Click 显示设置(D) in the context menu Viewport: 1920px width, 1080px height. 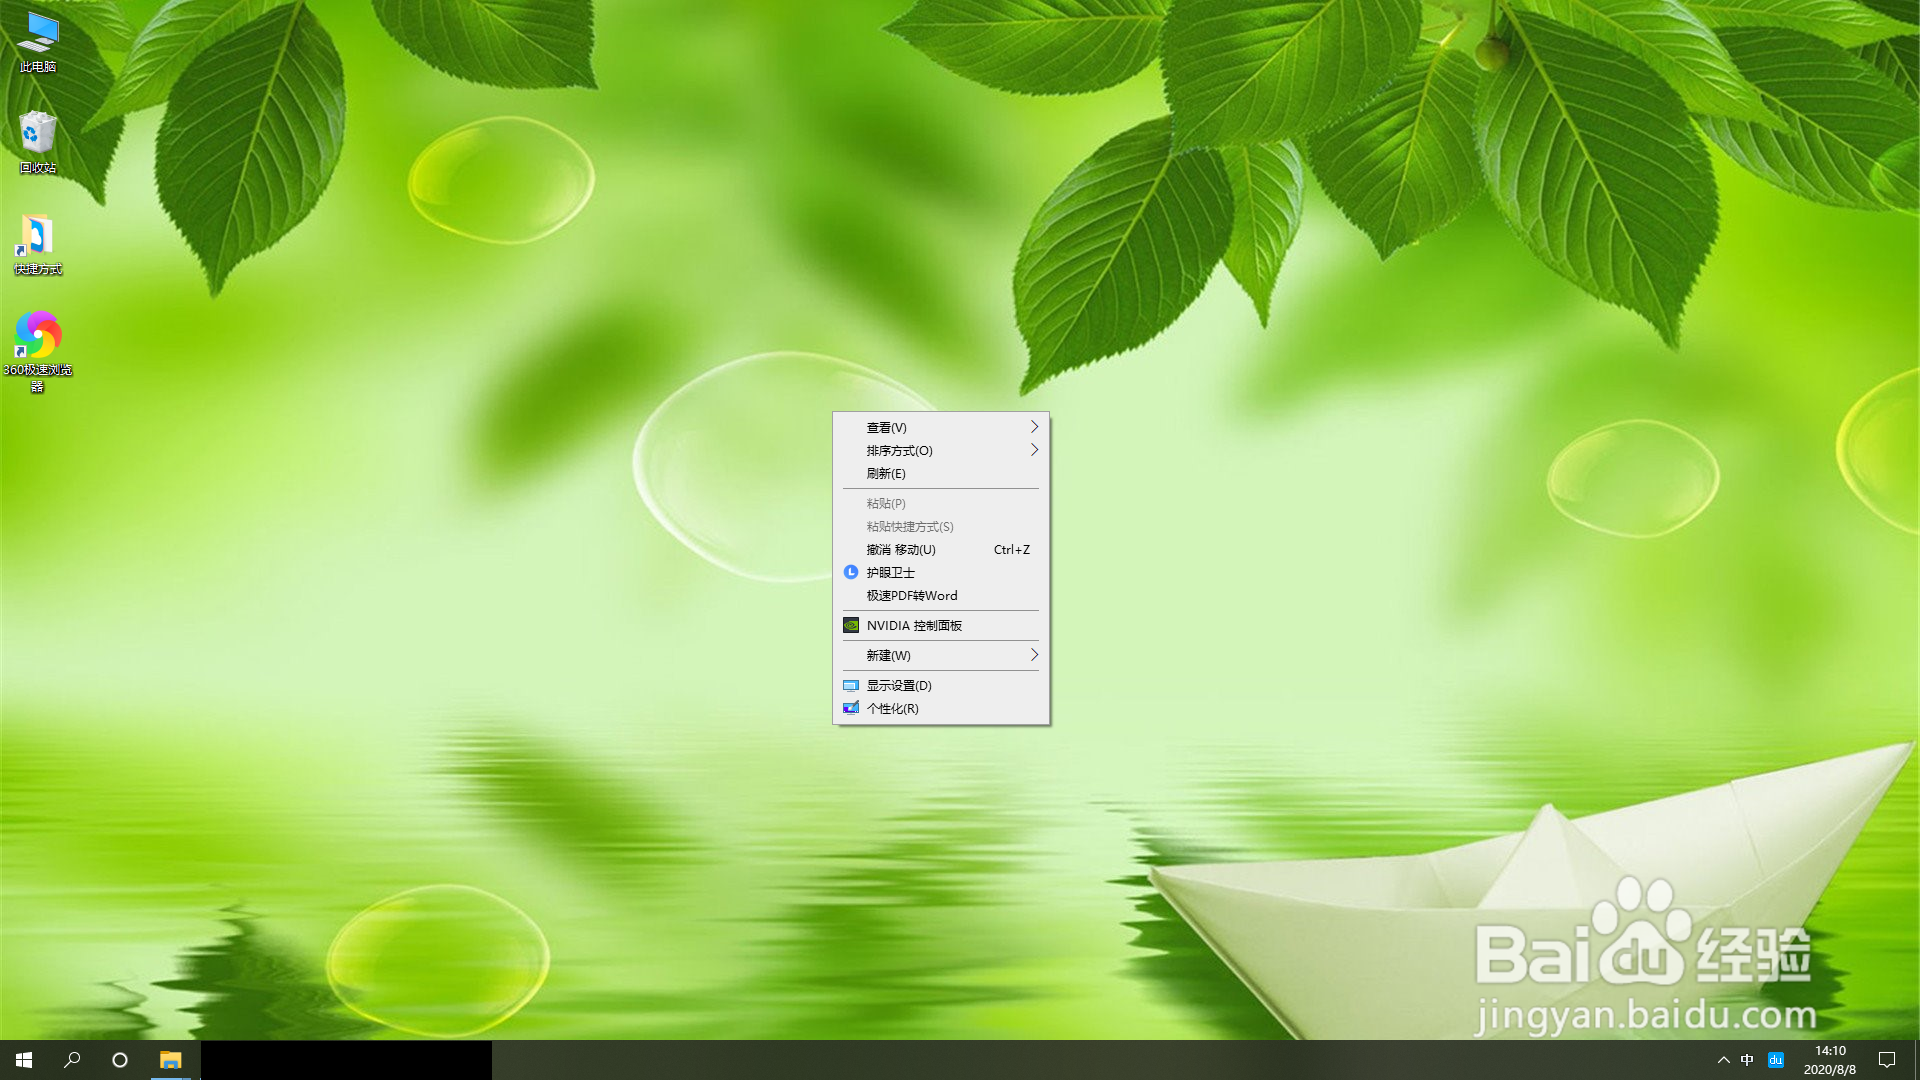899,685
